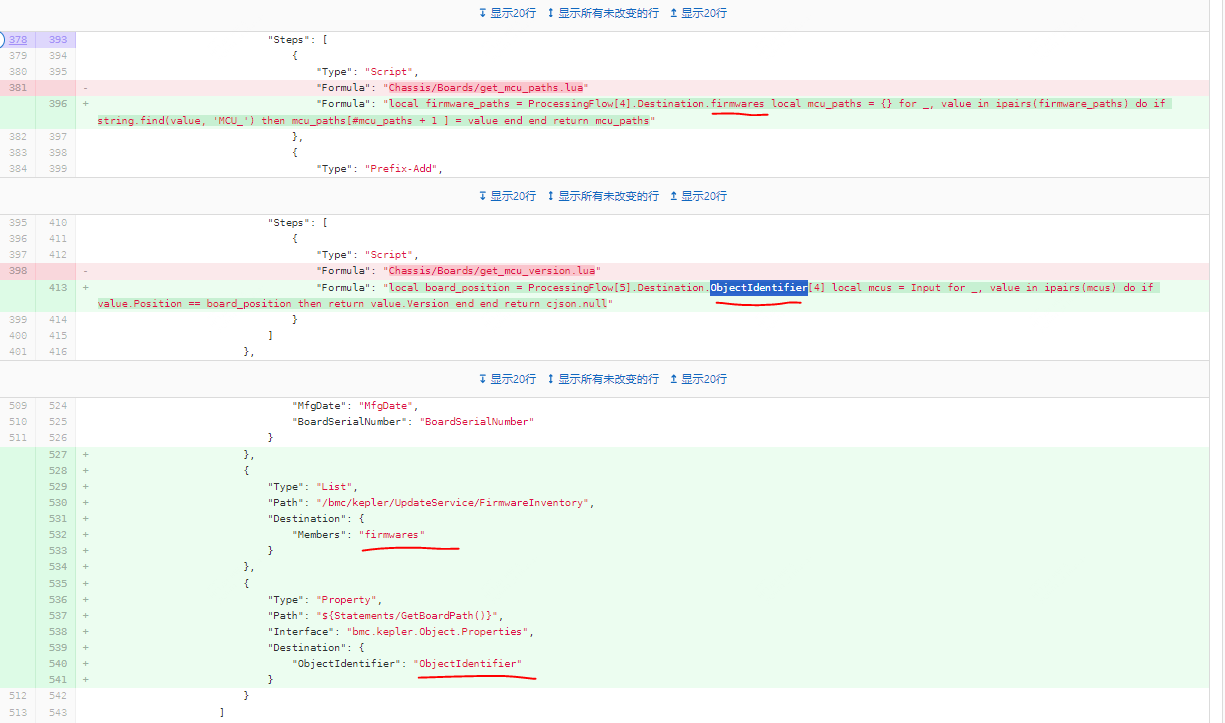Screen dimensions: 1225x723
Task: Select new line number 393
Action: pos(57,40)
